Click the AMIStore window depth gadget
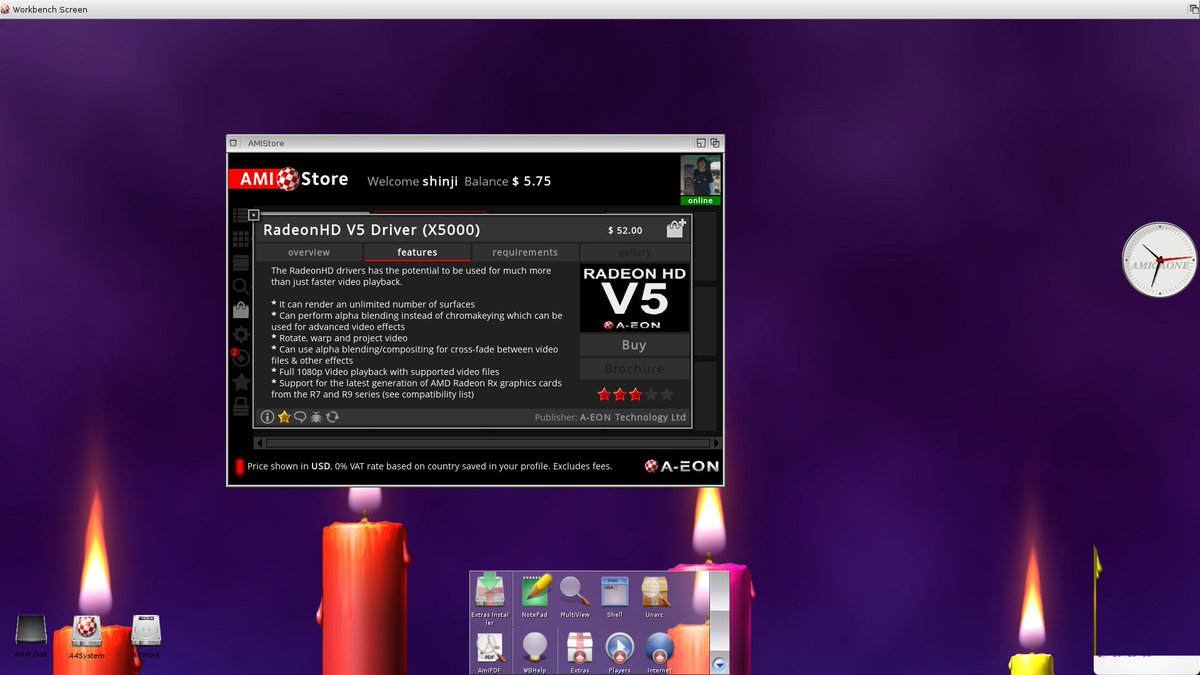1200x675 pixels. pyautogui.click(x=715, y=143)
